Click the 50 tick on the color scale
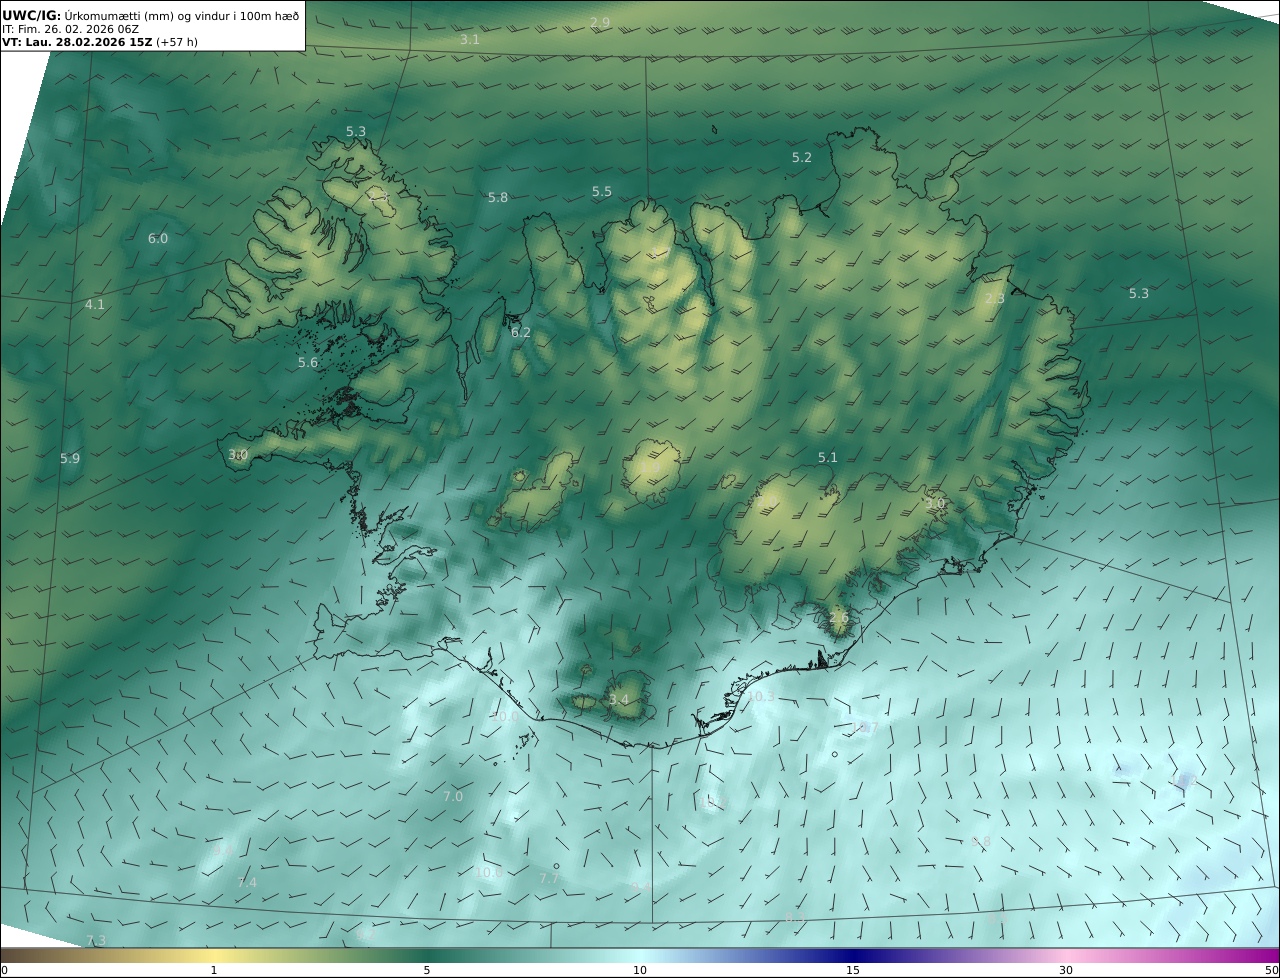This screenshot has height=978, width=1280. (1271, 970)
